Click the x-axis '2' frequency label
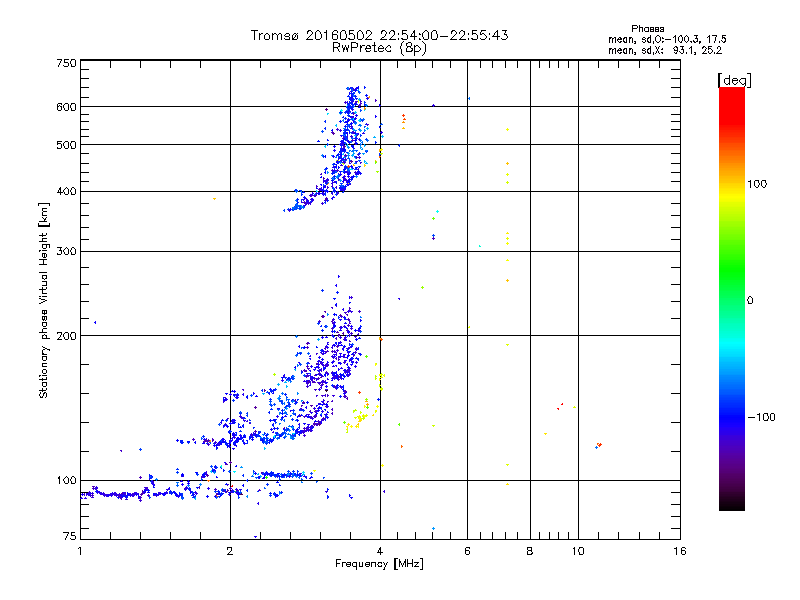Image resolution: width=800 pixels, height=600 pixels. click(x=230, y=551)
